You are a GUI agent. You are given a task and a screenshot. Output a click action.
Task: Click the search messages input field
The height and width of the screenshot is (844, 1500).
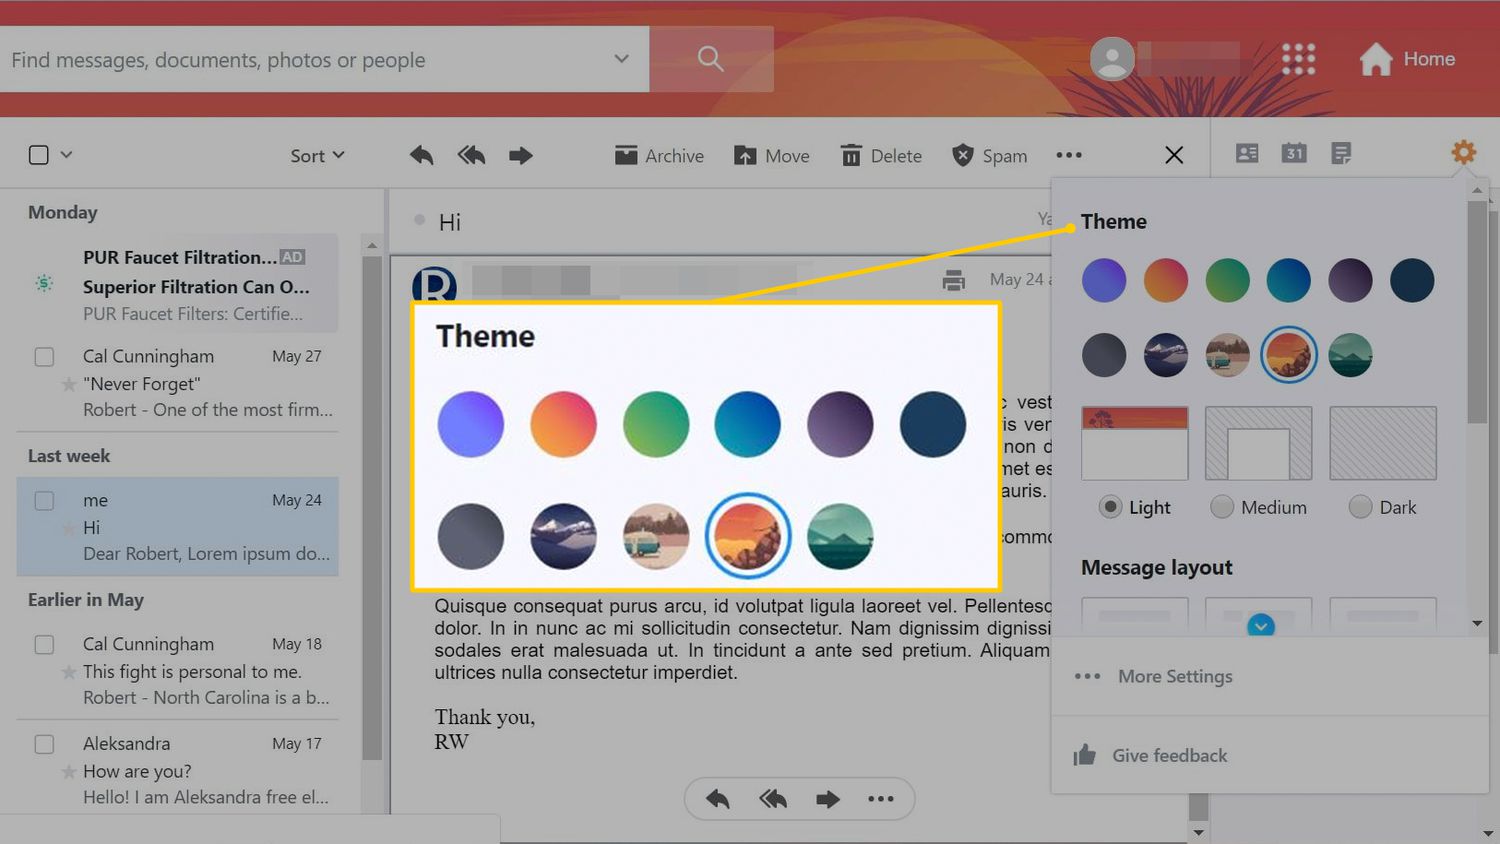pos(300,60)
